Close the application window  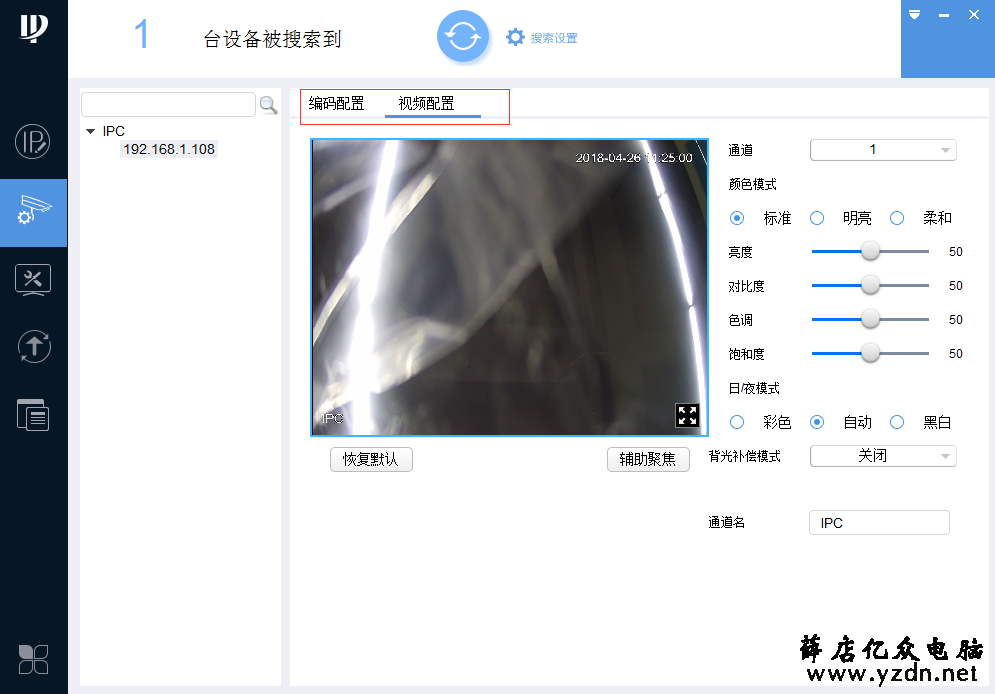point(974,15)
